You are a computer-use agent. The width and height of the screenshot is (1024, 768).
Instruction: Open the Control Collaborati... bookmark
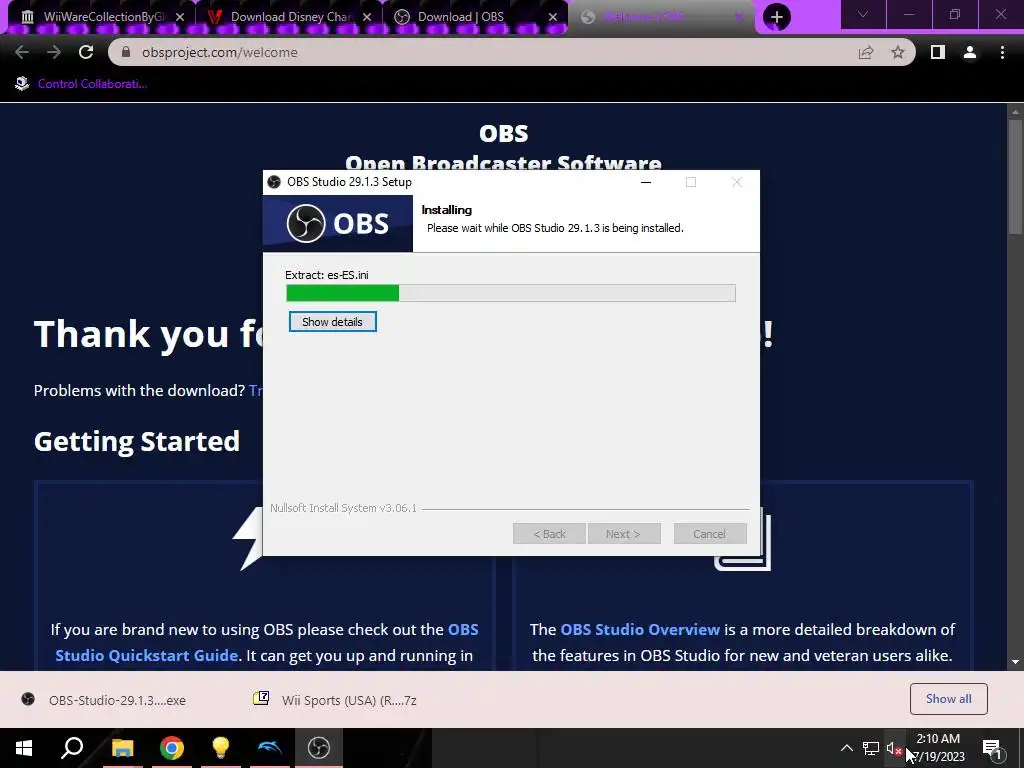tap(81, 84)
